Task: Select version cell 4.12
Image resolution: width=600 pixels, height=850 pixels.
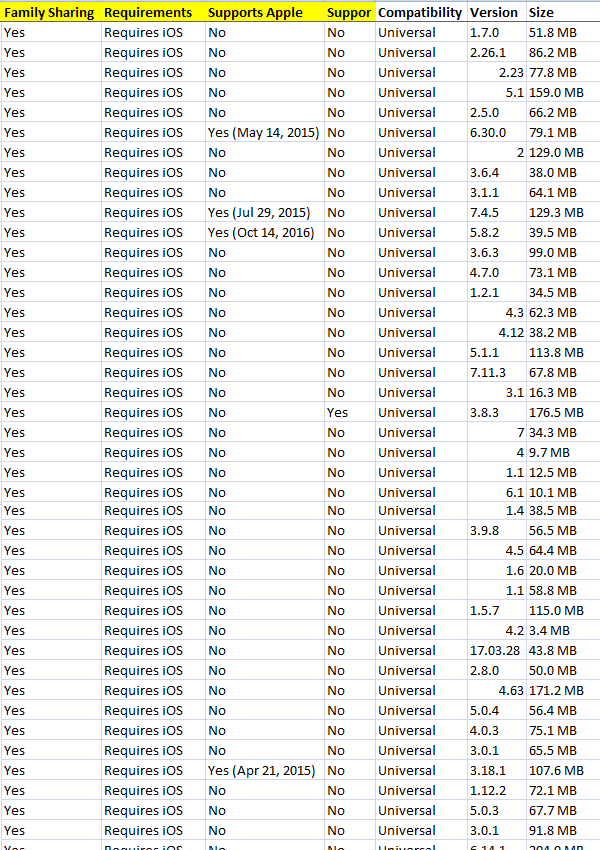Action: [496, 332]
